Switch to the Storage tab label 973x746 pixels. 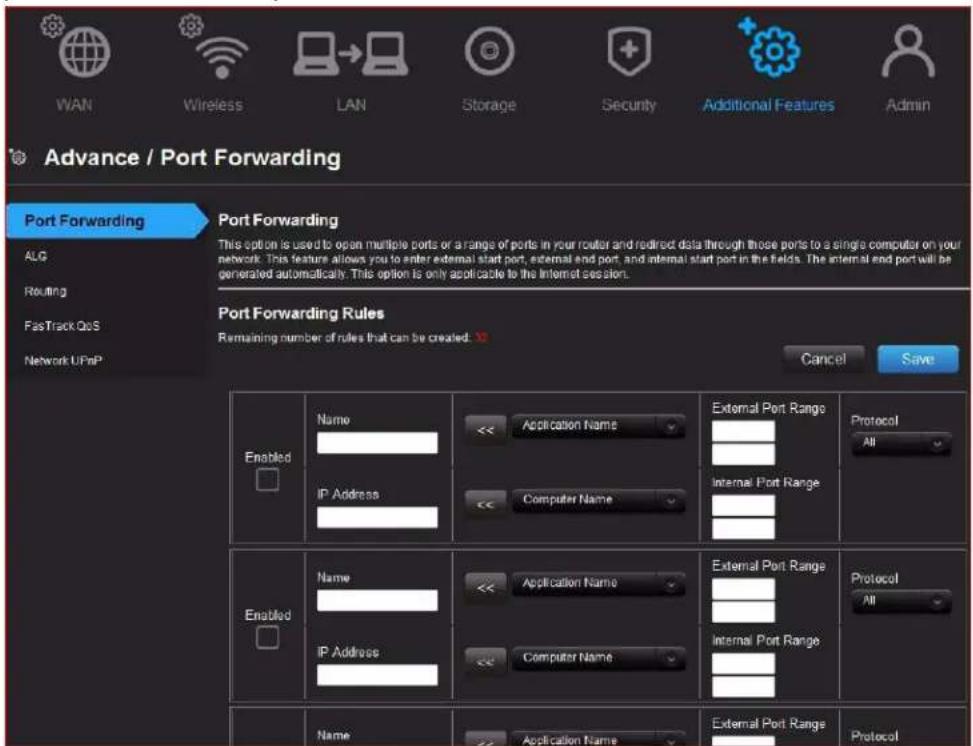coord(489,106)
